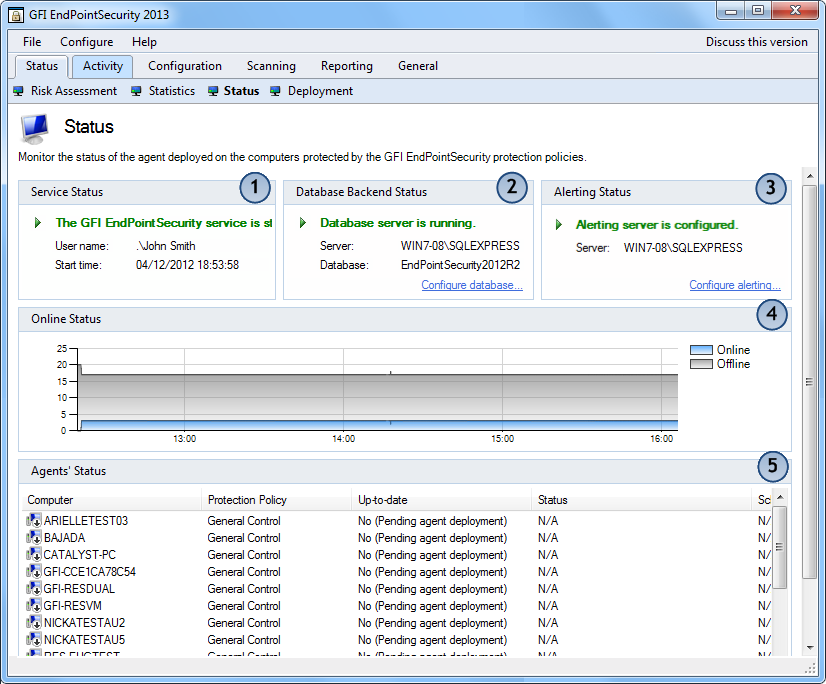
Task: Click the BAJADA computer icon
Action: (x=34, y=538)
